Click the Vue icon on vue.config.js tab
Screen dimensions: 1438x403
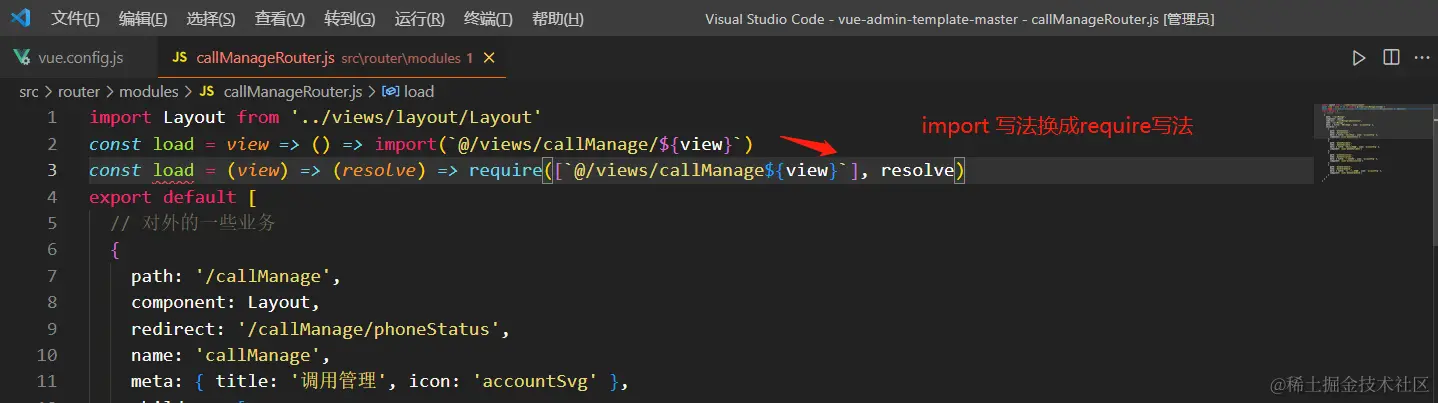[x=21, y=58]
